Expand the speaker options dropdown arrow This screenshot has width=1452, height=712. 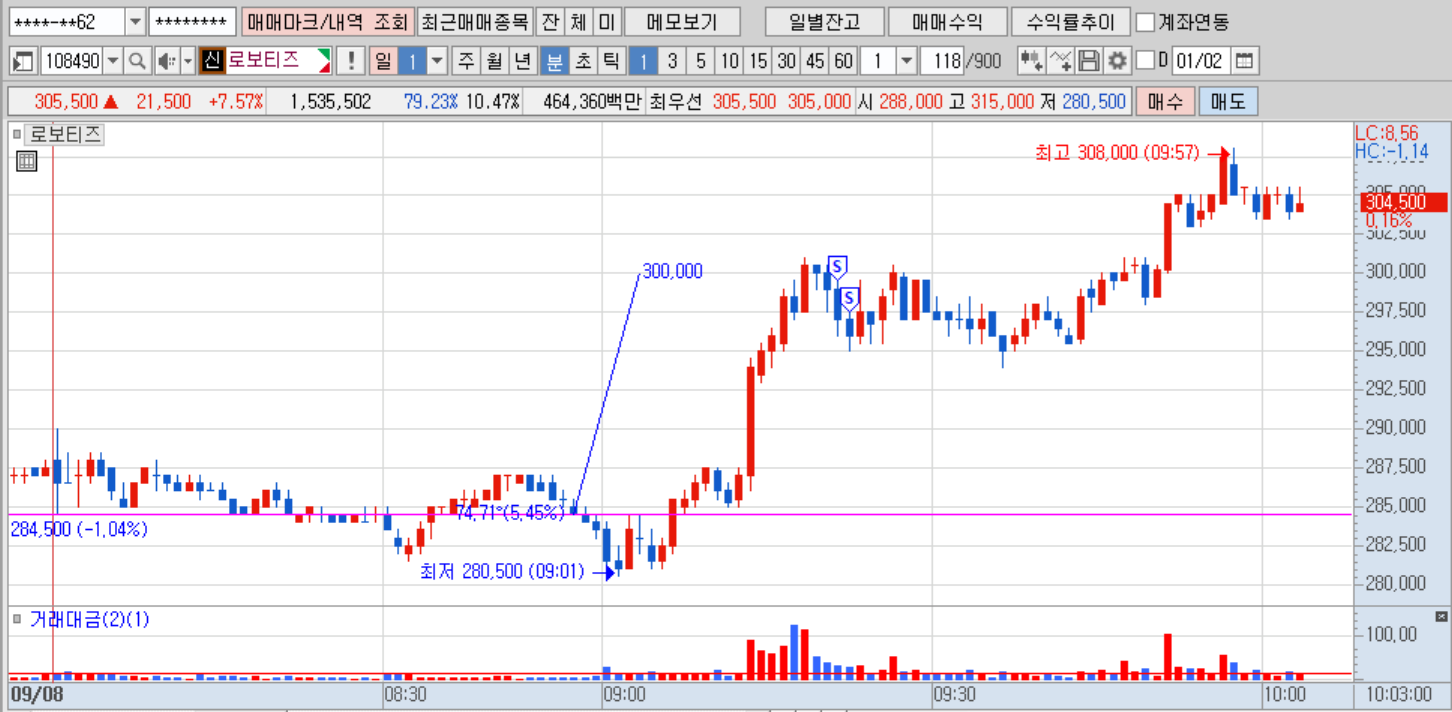coord(187,61)
